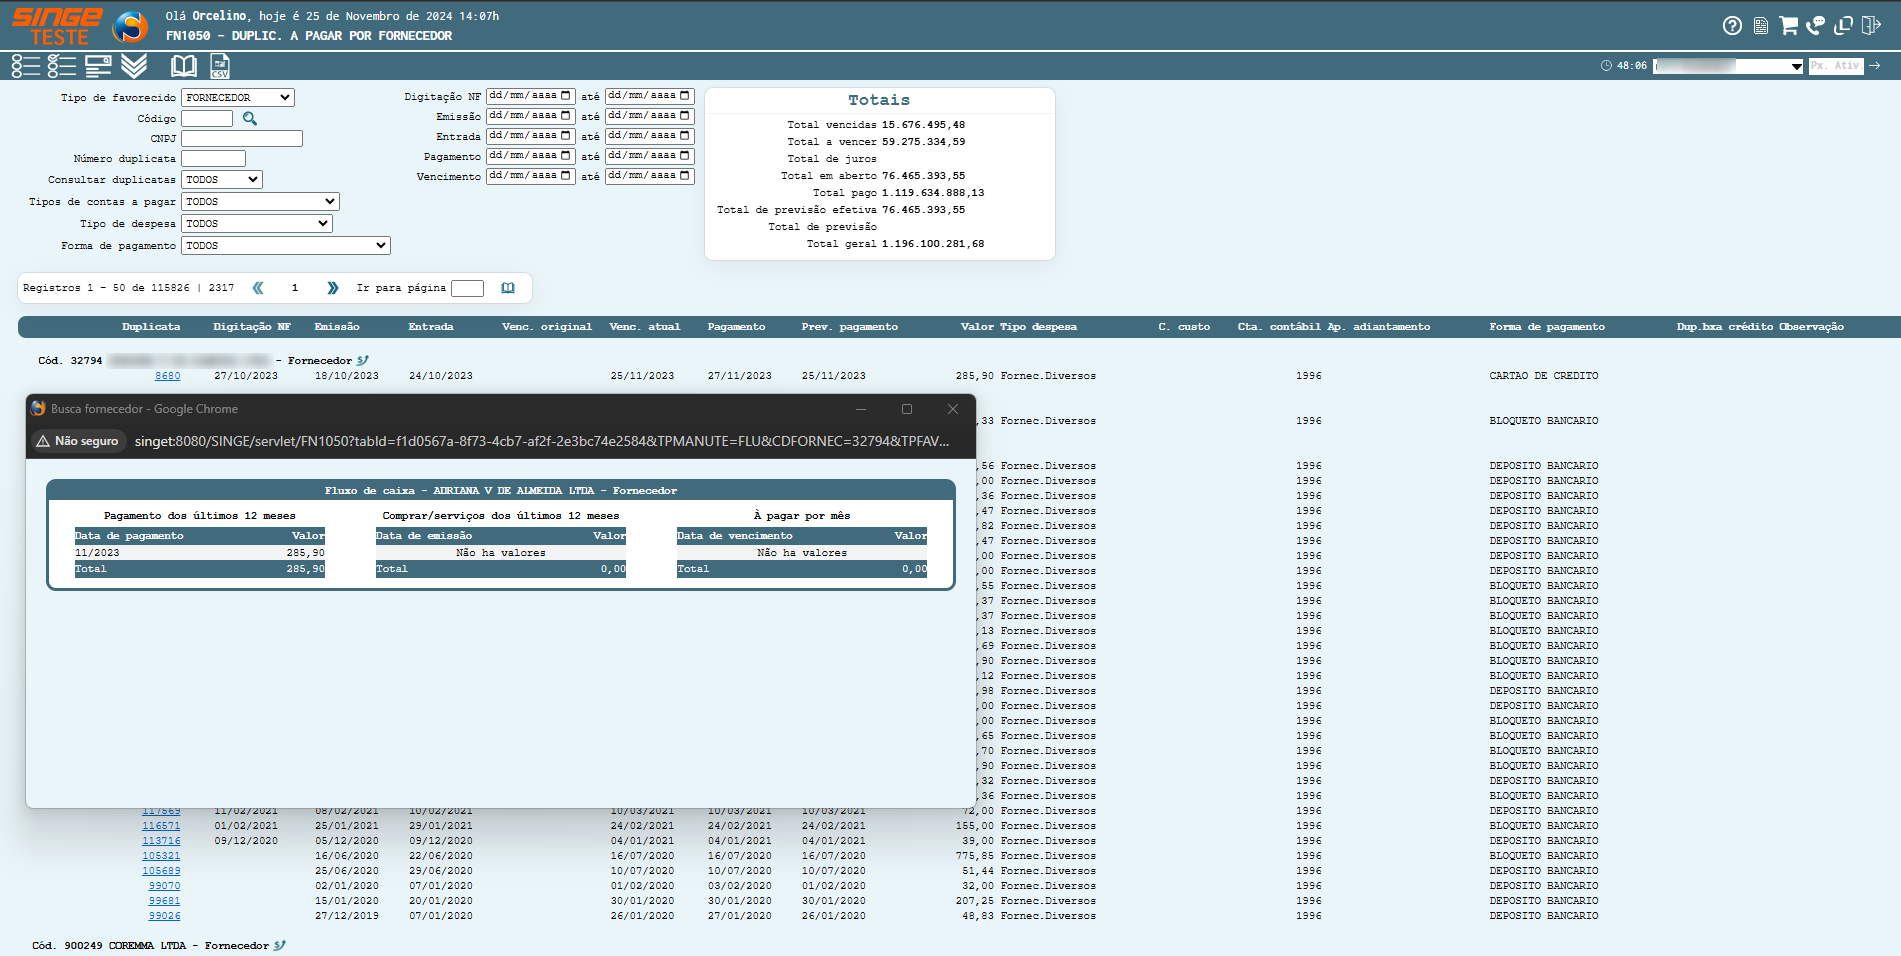Open the Forma de pagamento dropdown
The height and width of the screenshot is (956, 1901).
pos(286,246)
